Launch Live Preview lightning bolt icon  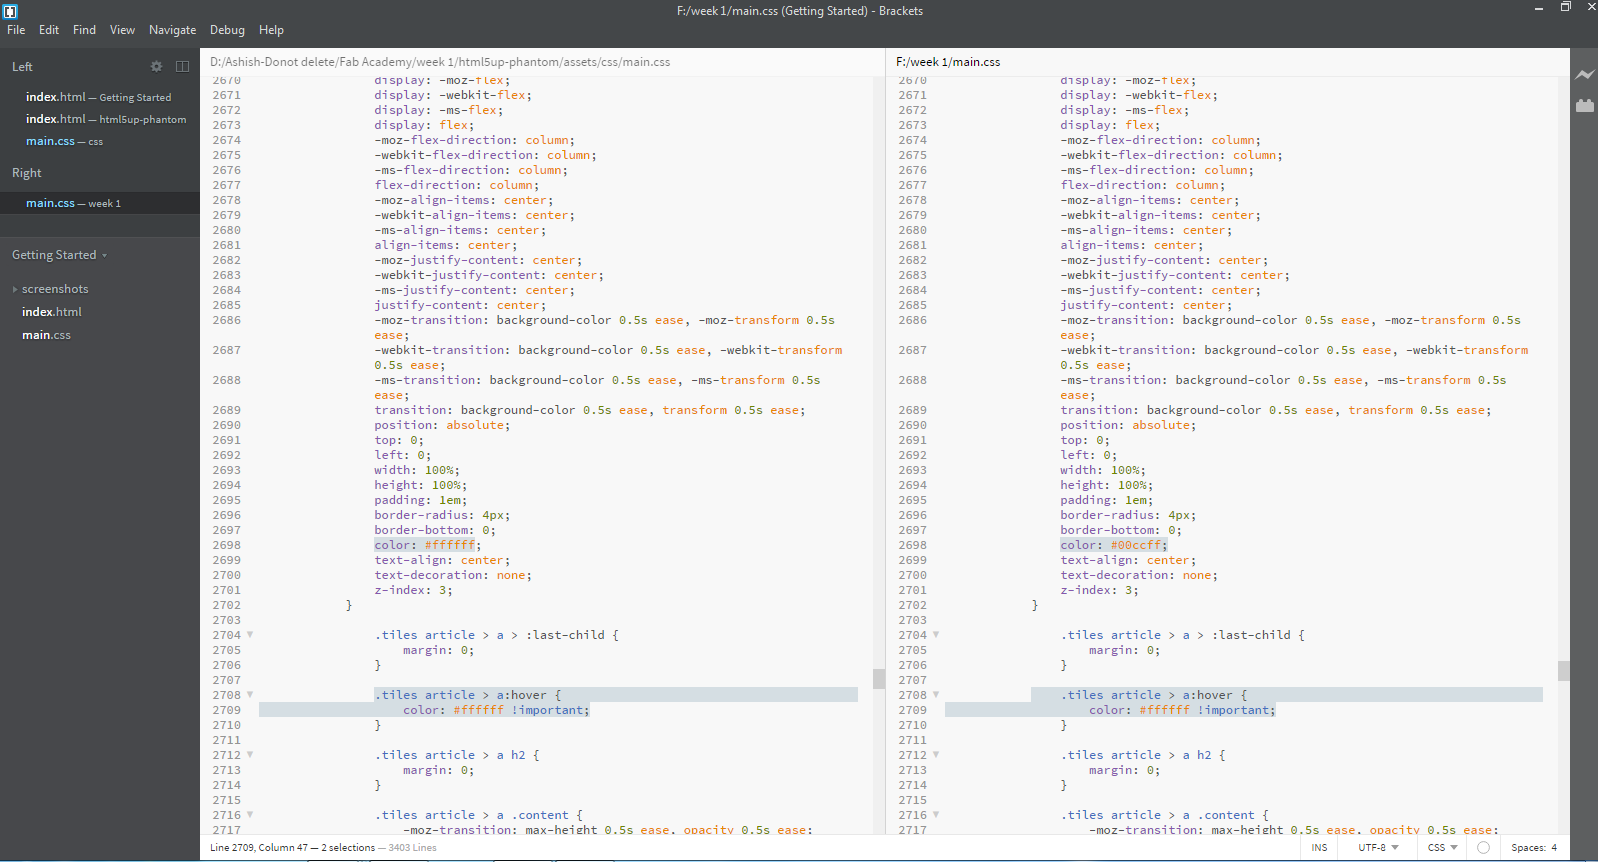coord(1585,75)
